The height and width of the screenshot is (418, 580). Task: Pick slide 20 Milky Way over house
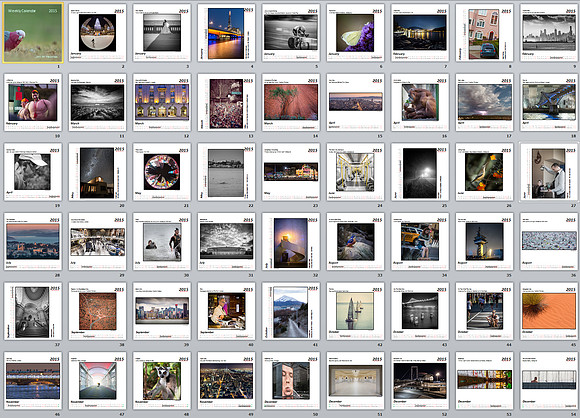point(97,172)
